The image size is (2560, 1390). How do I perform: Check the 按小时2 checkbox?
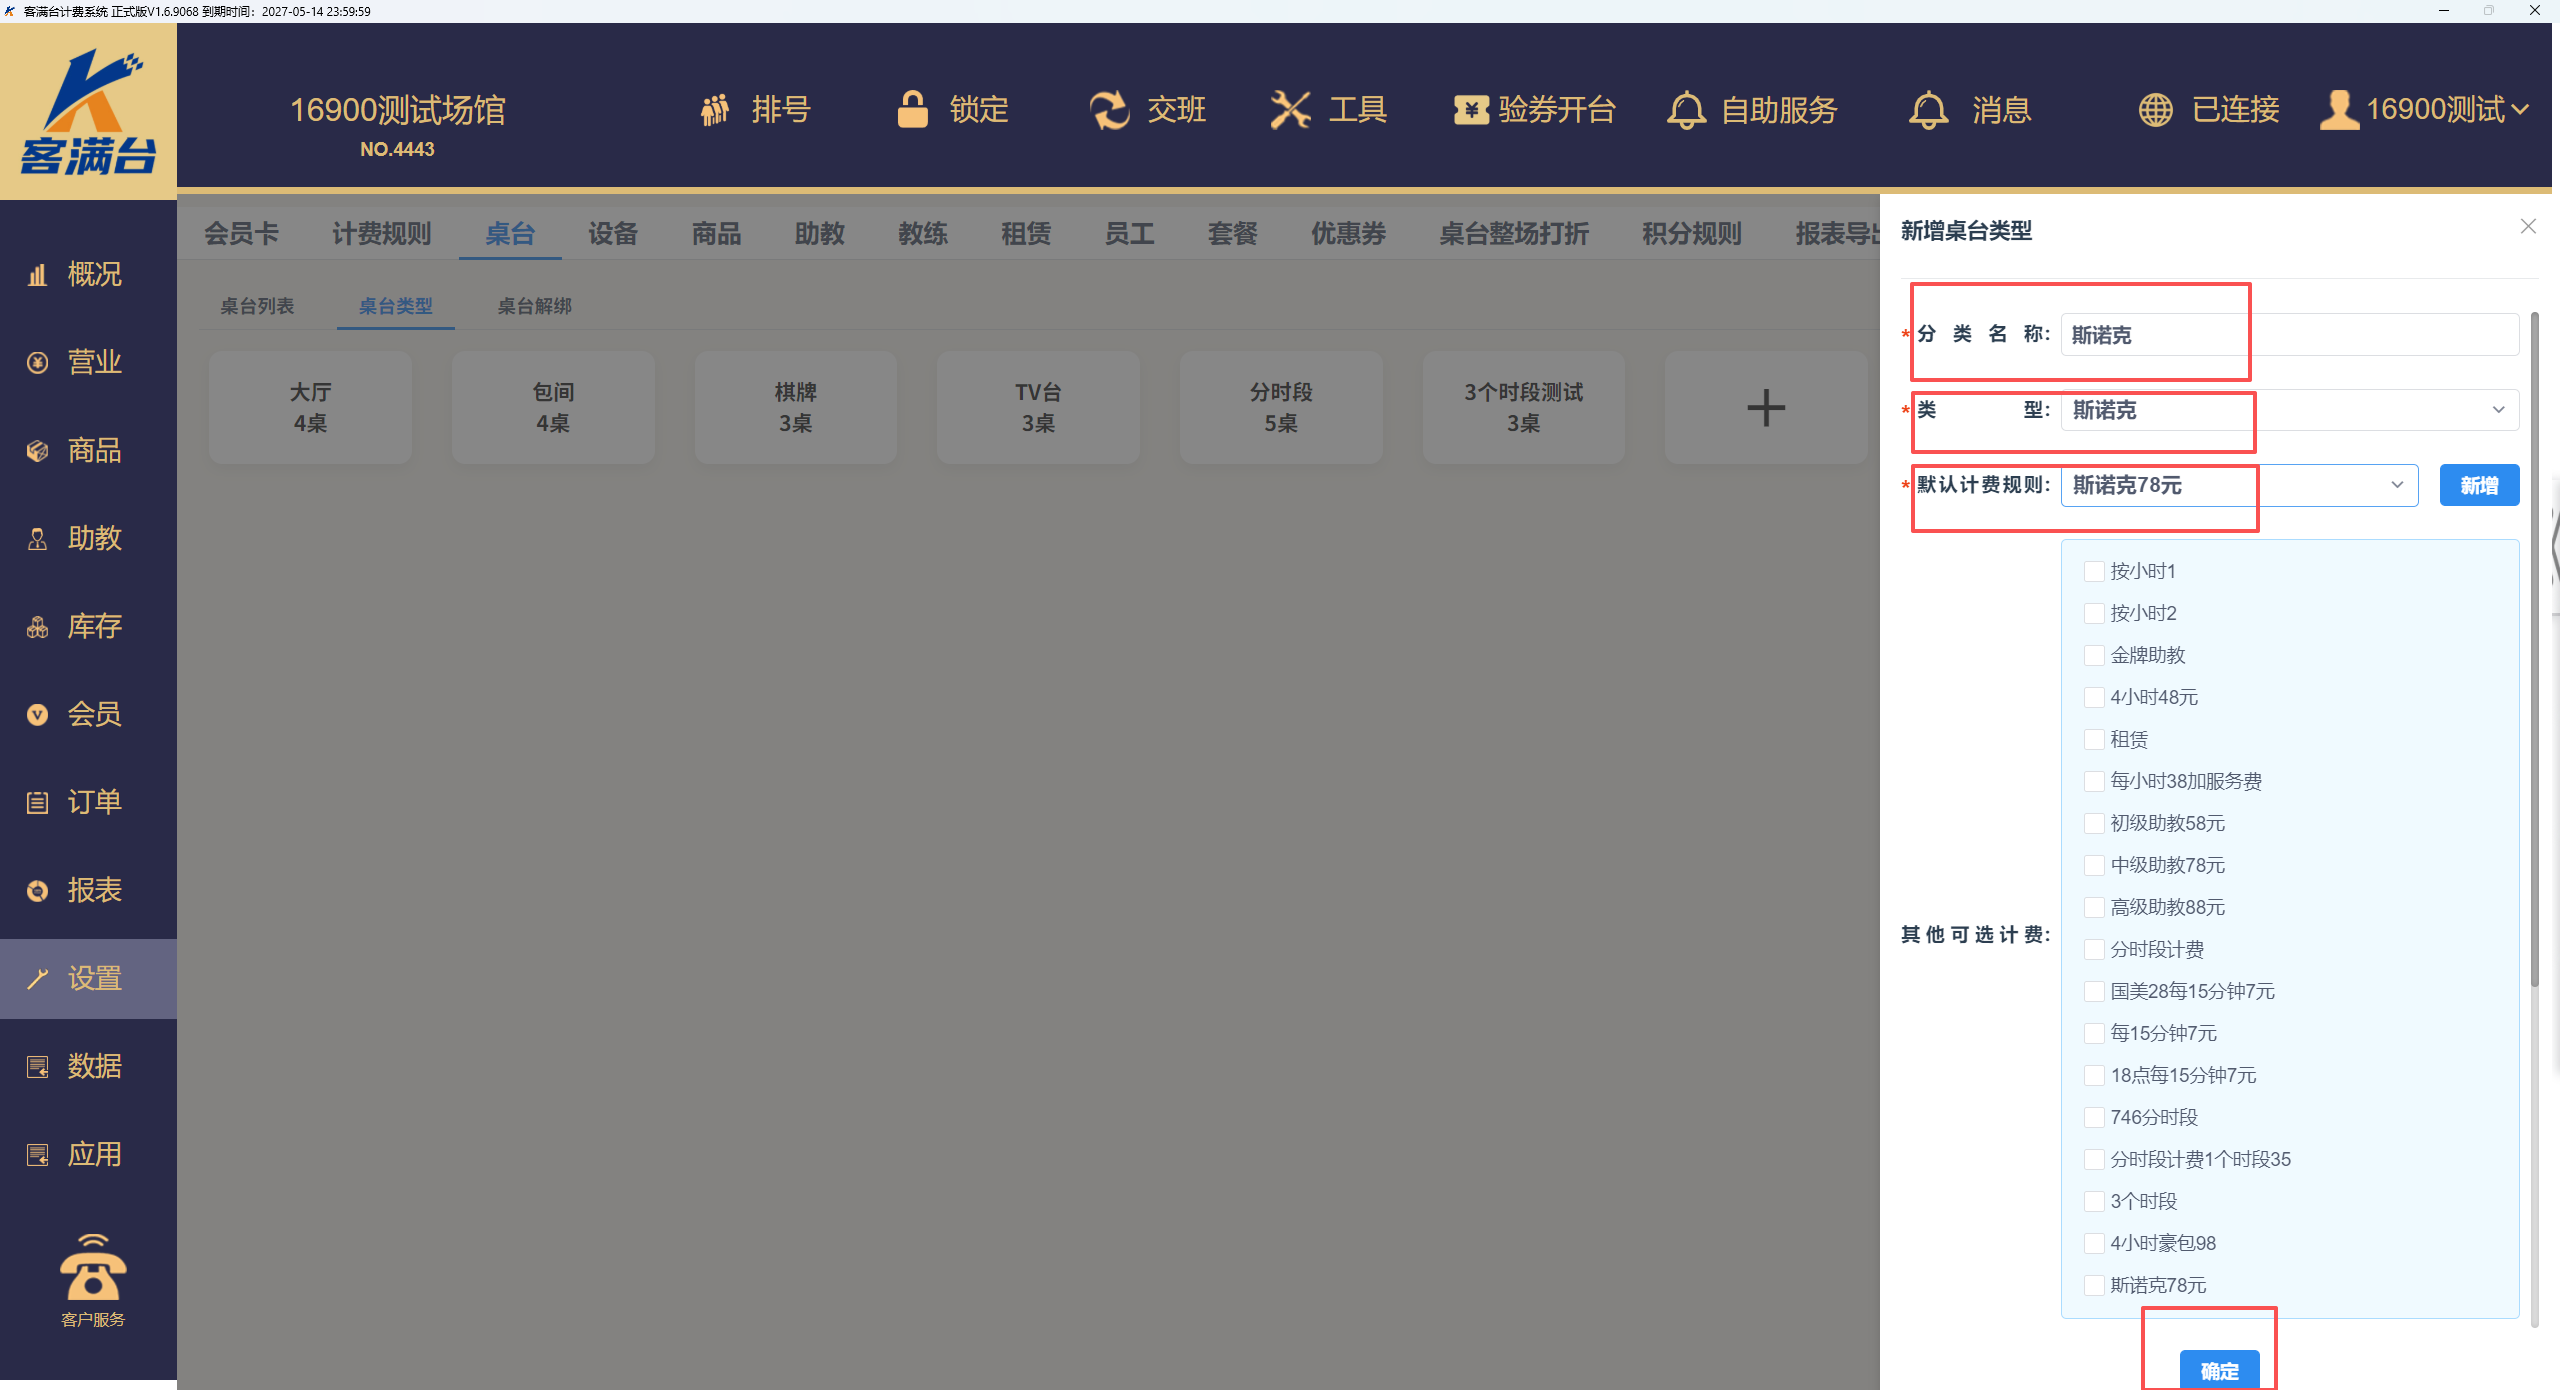point(2094,613)
